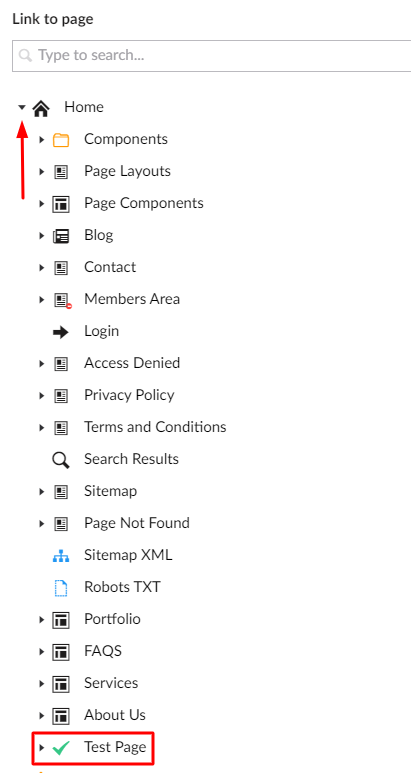Click the Robots TXT file icon
This screenshot has width=411, height=773.
[x=61, y=588]
